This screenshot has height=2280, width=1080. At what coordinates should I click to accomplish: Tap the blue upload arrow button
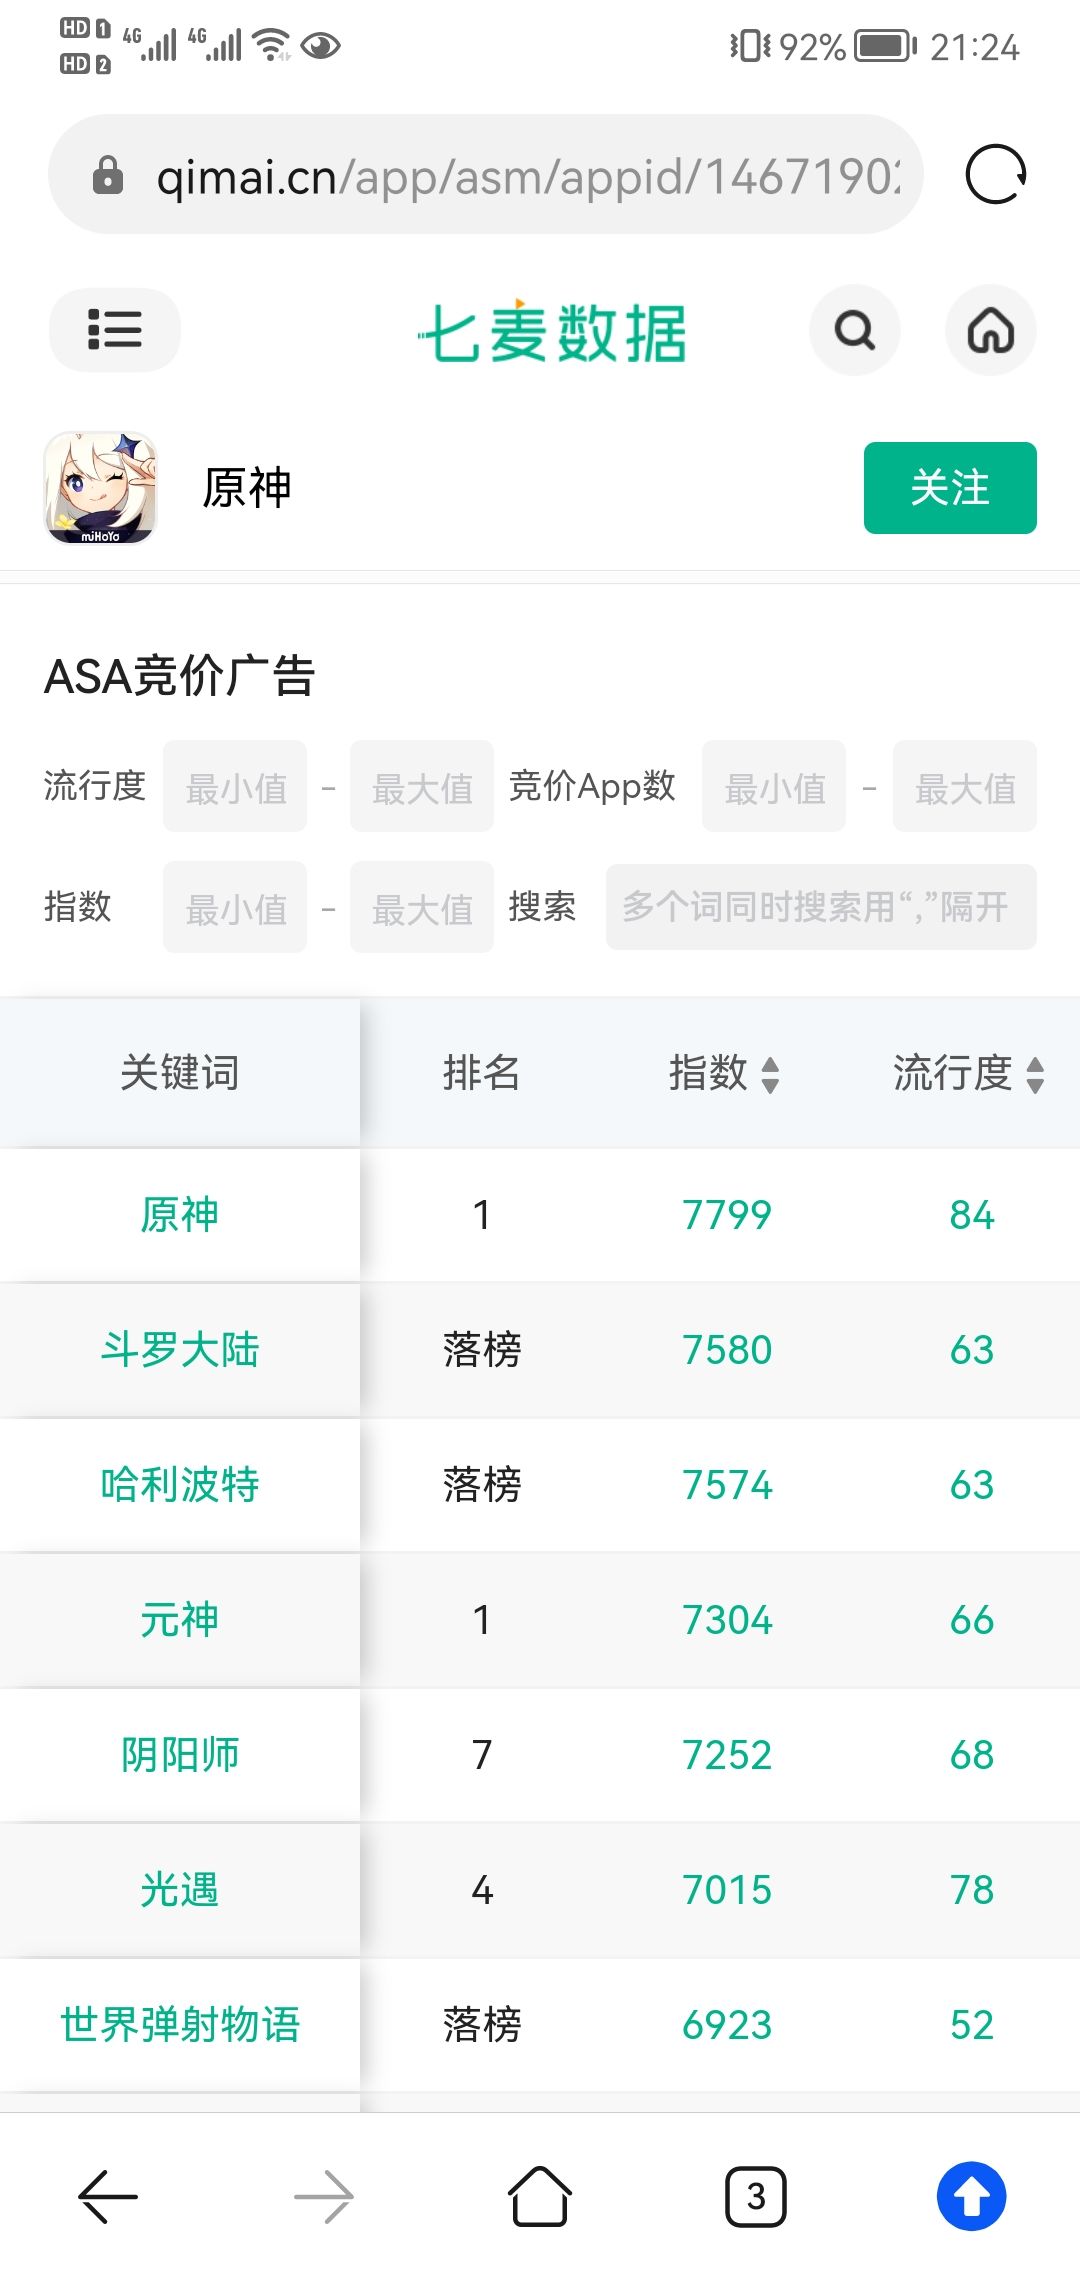tap(972, 2197)
